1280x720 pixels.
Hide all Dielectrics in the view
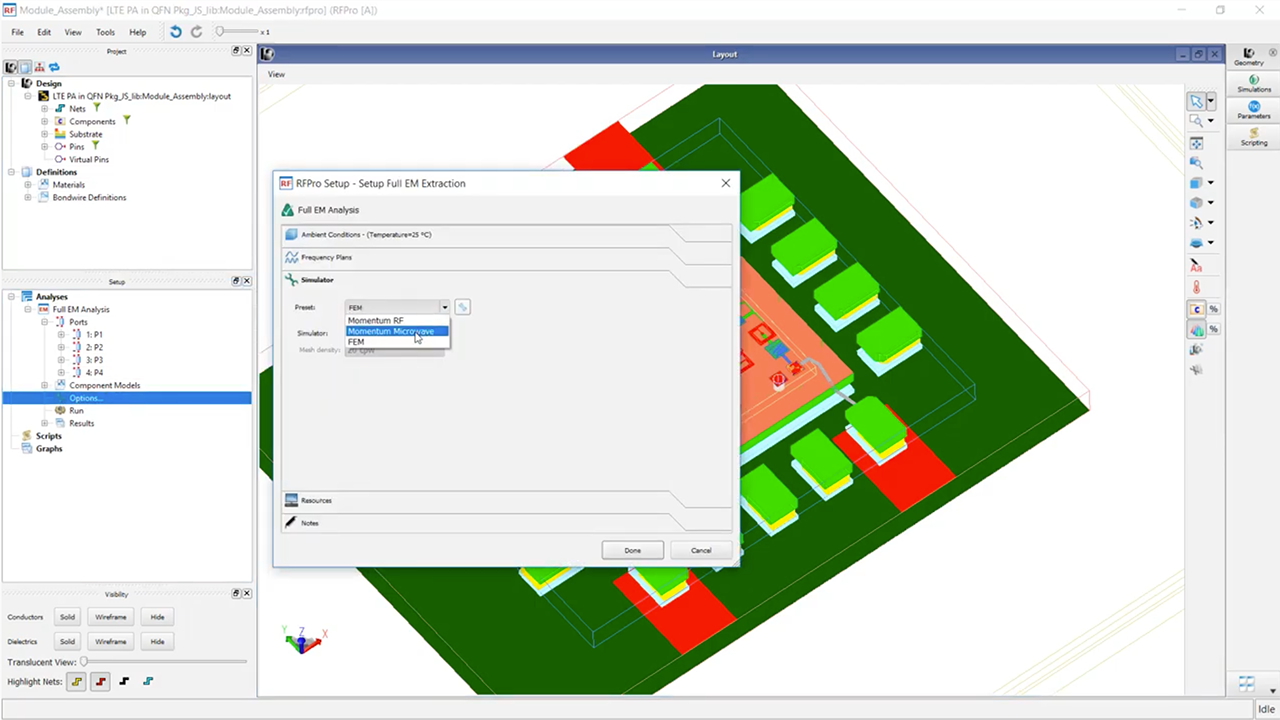(157, 641)
